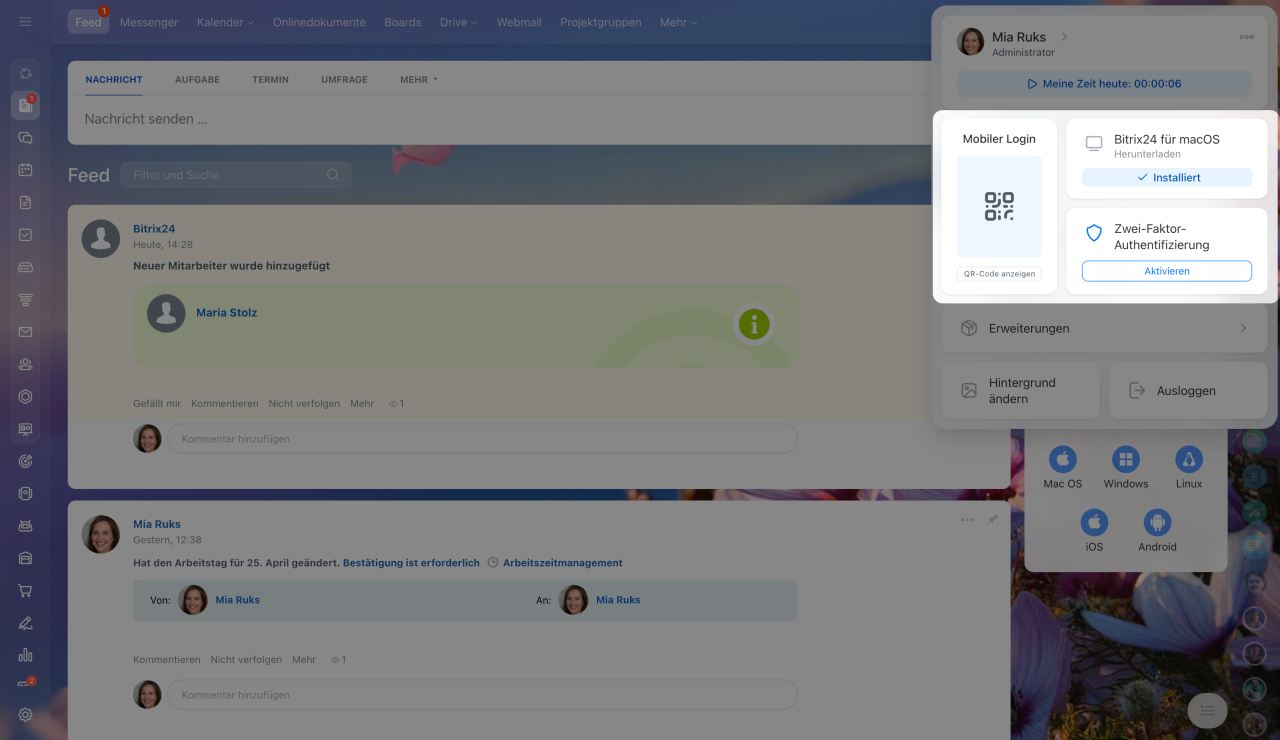The height and width of the screenshot is (740, 1280).
Task: Open the hamburger menu in the left sidebar
Action: click(x=25, y=22)
